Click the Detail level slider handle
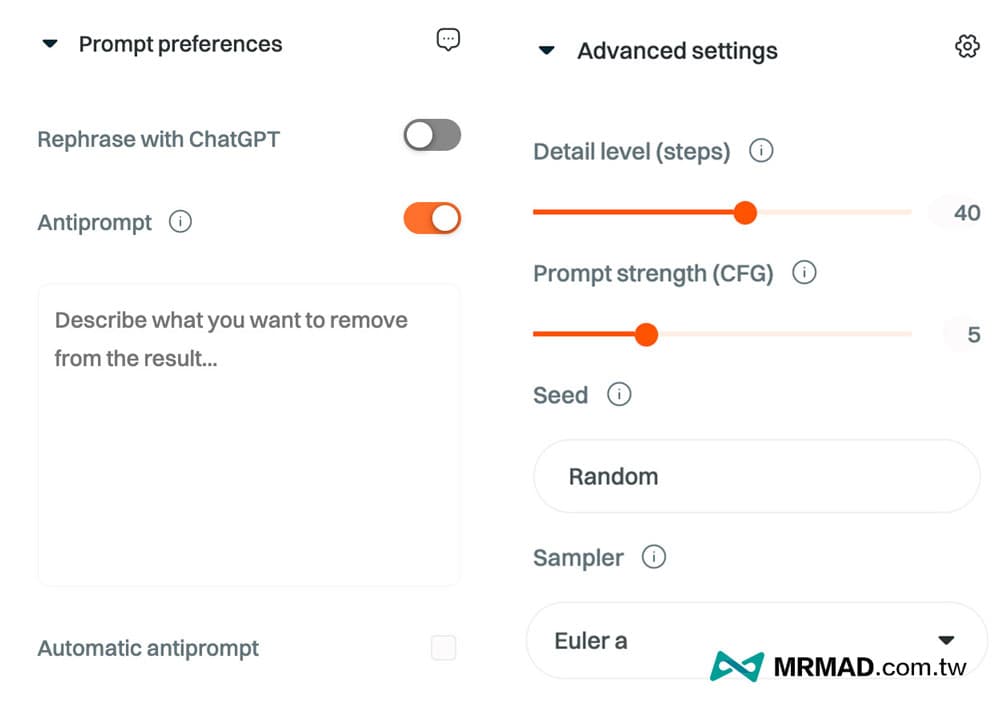The height and width of the screenshot is (701, 1000). click(745, 212)
